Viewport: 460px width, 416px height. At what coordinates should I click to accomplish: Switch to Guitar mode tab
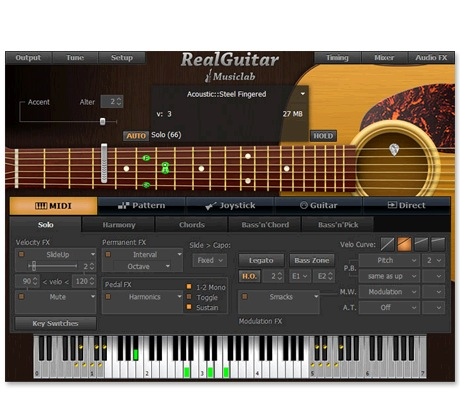(x=318, y=205)
